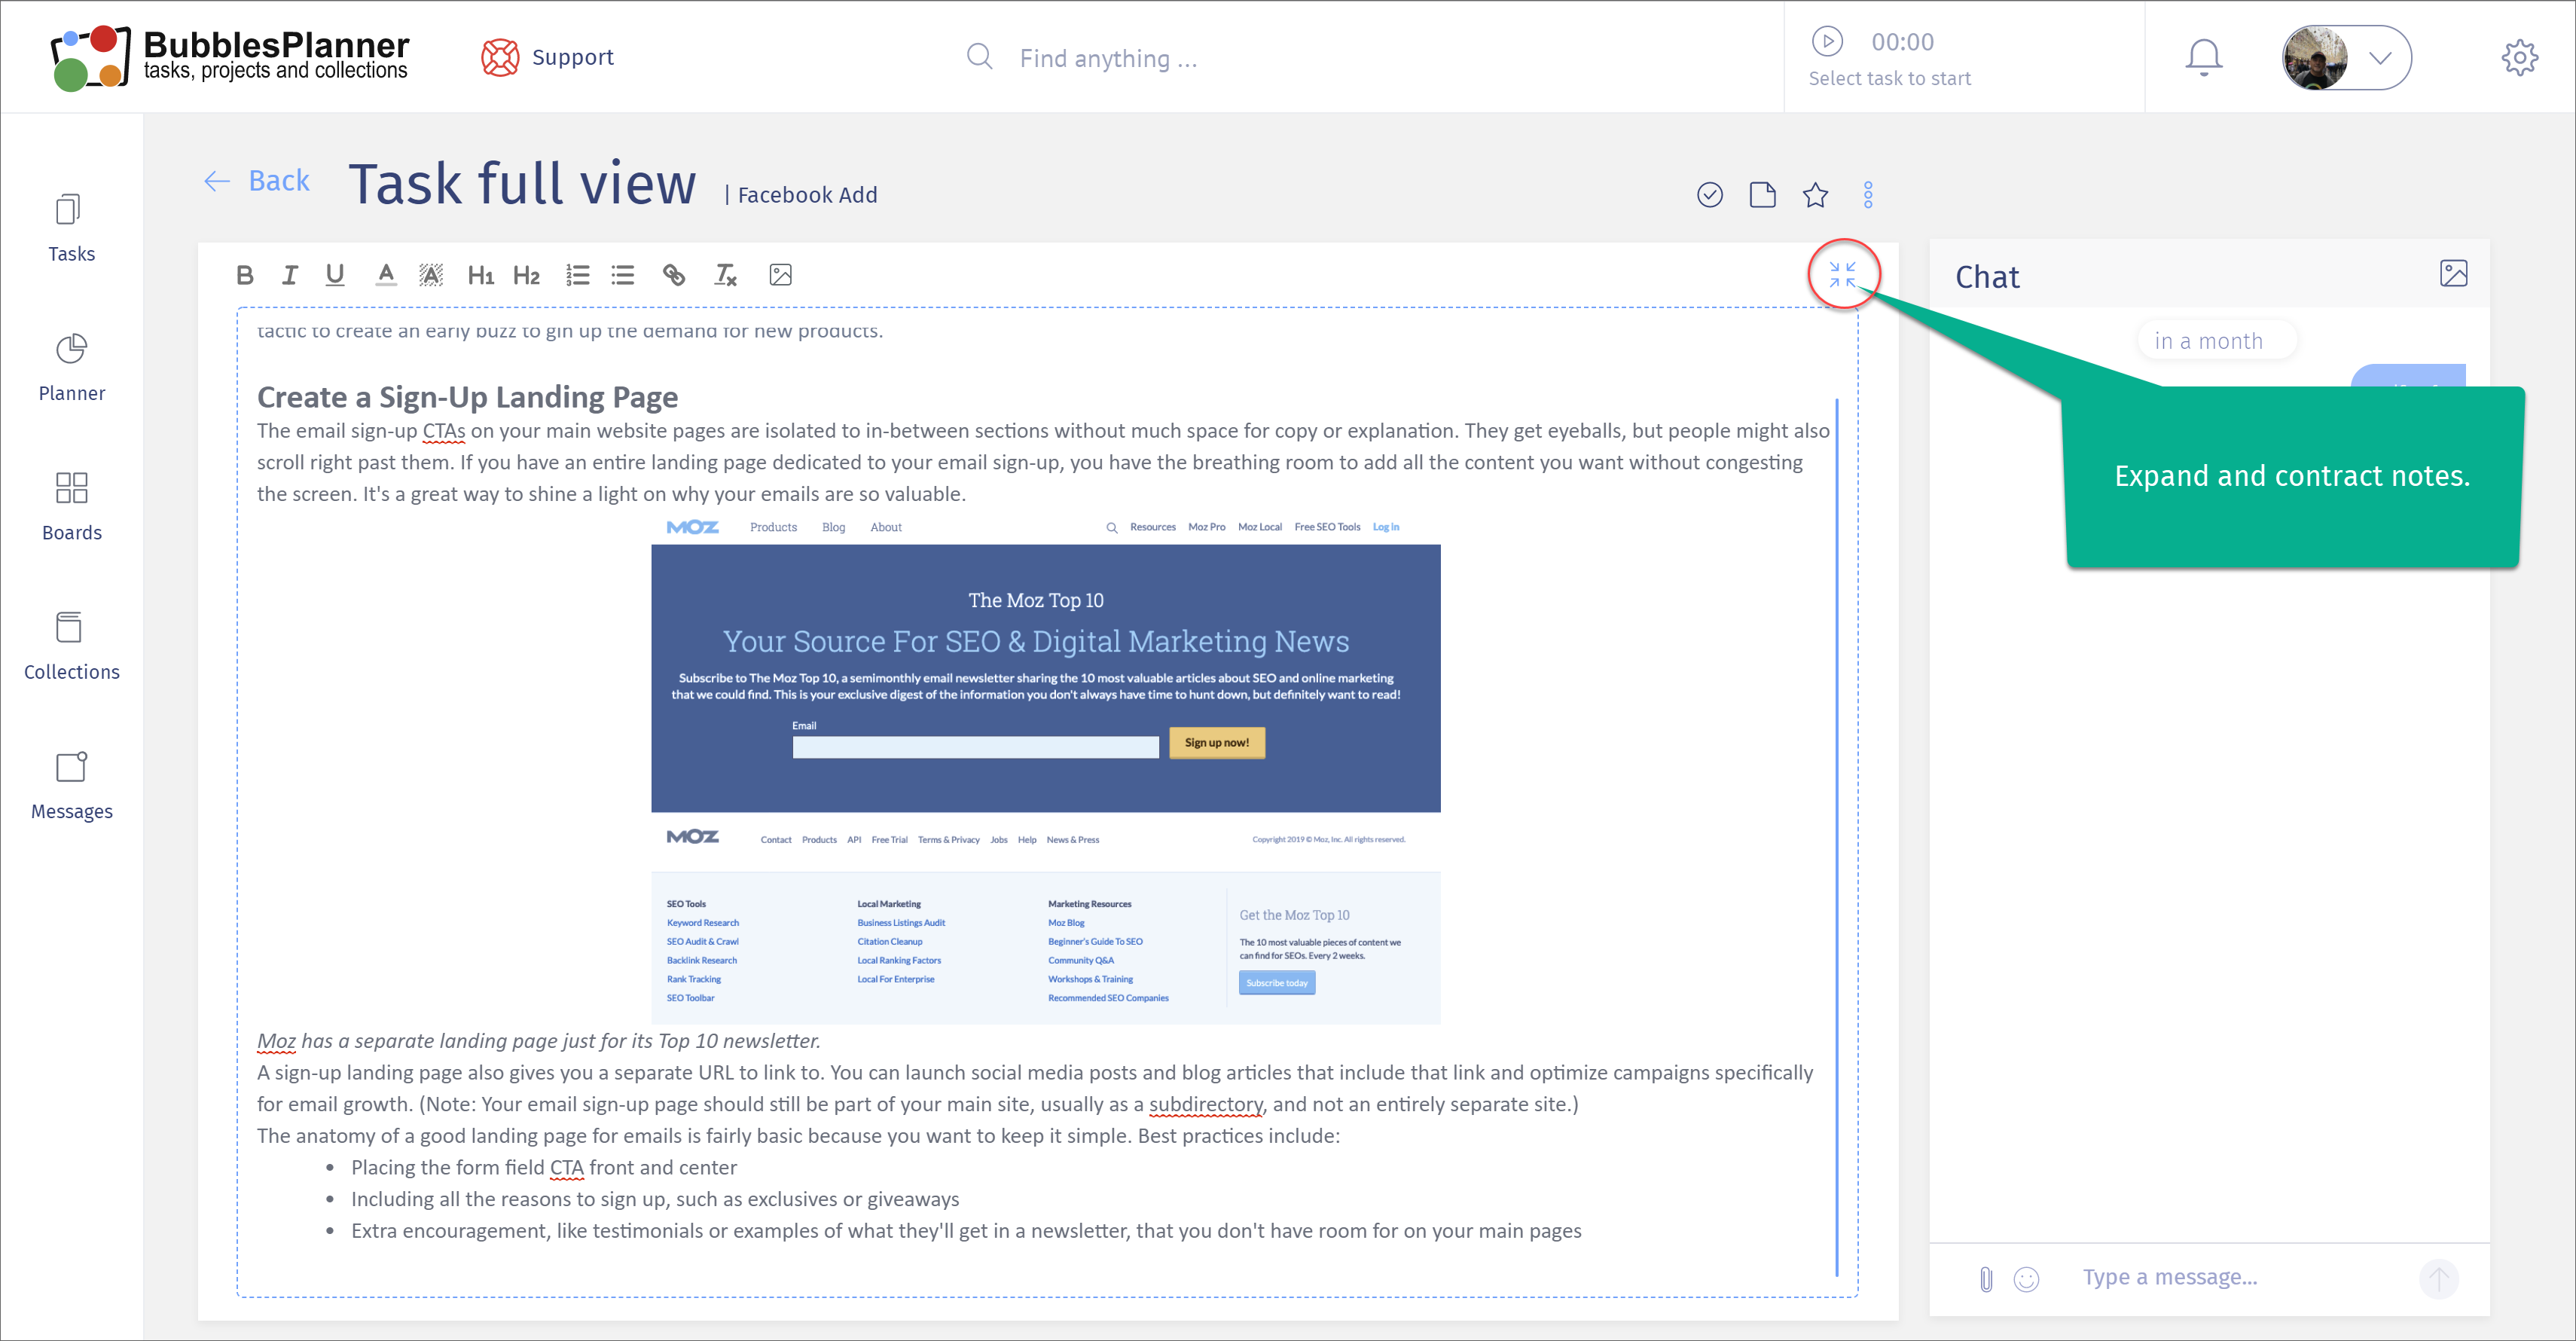This screenshot has width=2576, height=1341.
Task: Open the task note page icon
Action: tap(1763, 195)
